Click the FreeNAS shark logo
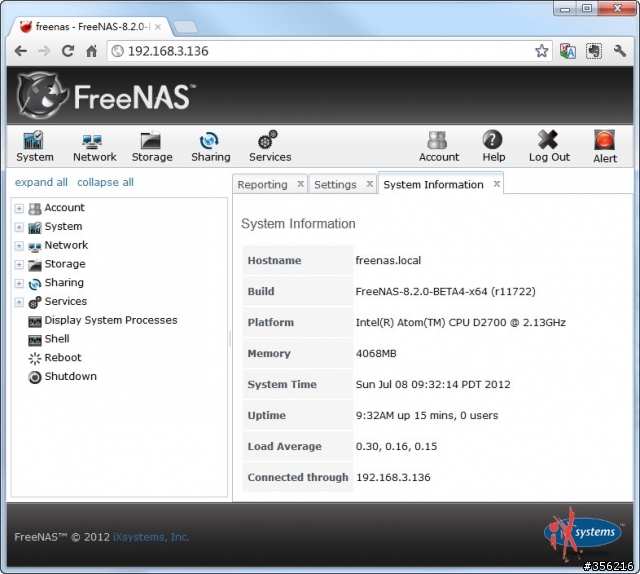Image resolution: width=640 pixels, height=574 pixels. click(42, 96)
